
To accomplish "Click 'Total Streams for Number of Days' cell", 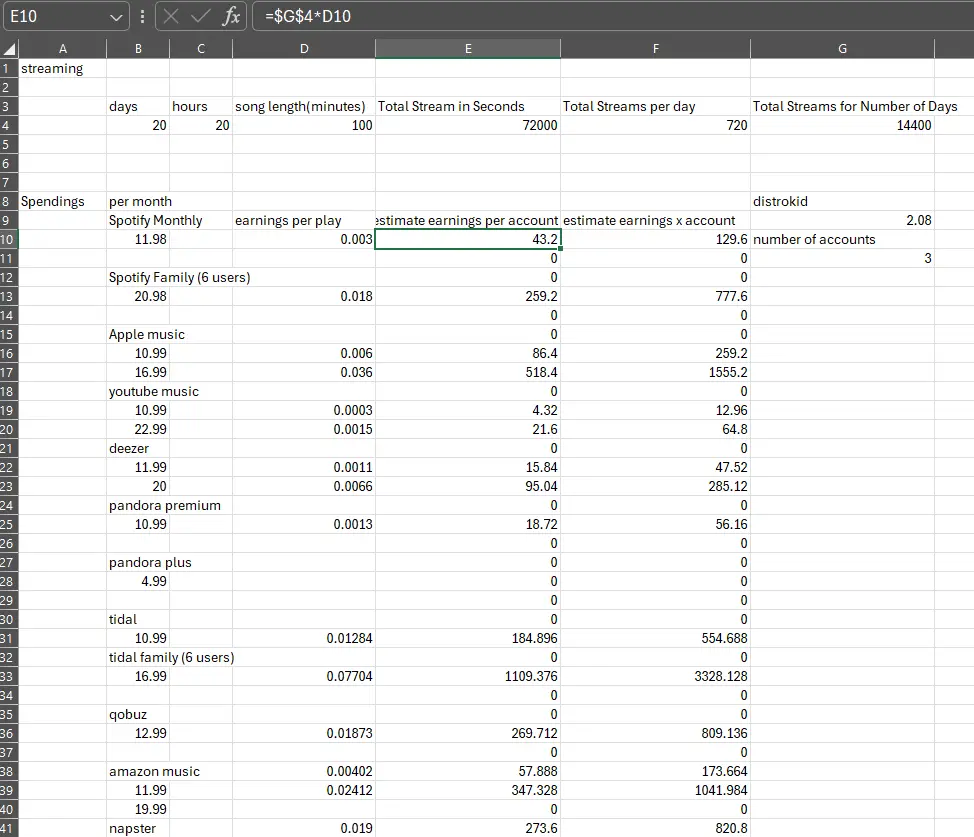I will (x=842, y=106).
